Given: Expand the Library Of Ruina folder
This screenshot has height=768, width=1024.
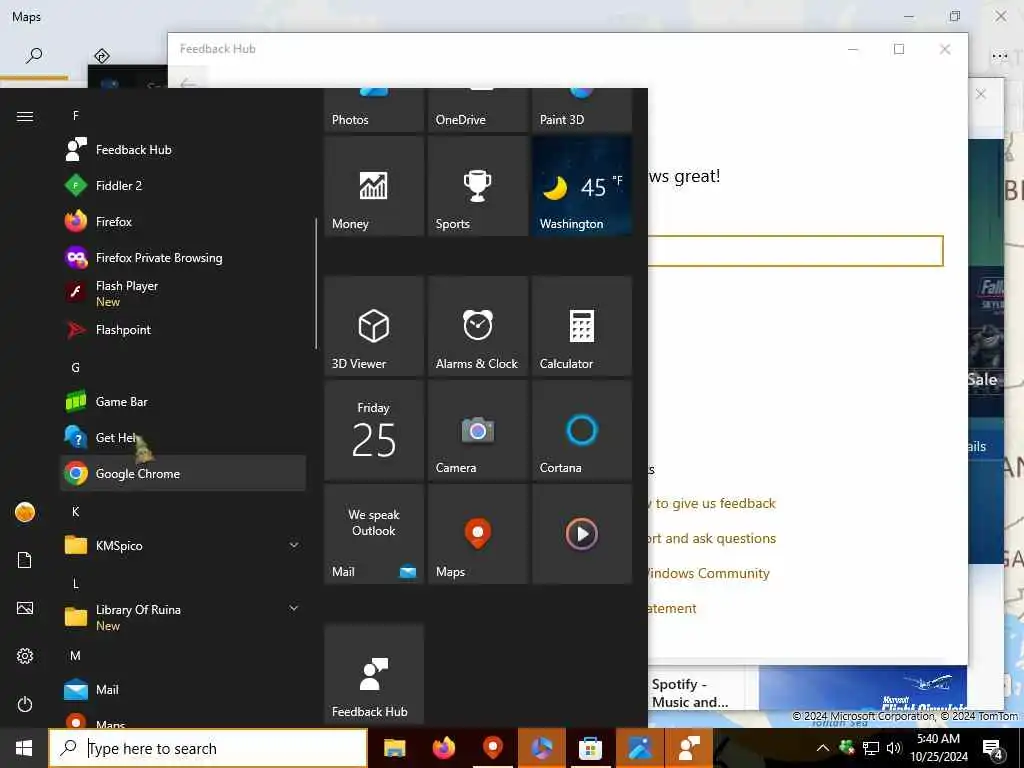Looking at the screenshot, I should tap(183, 616).
